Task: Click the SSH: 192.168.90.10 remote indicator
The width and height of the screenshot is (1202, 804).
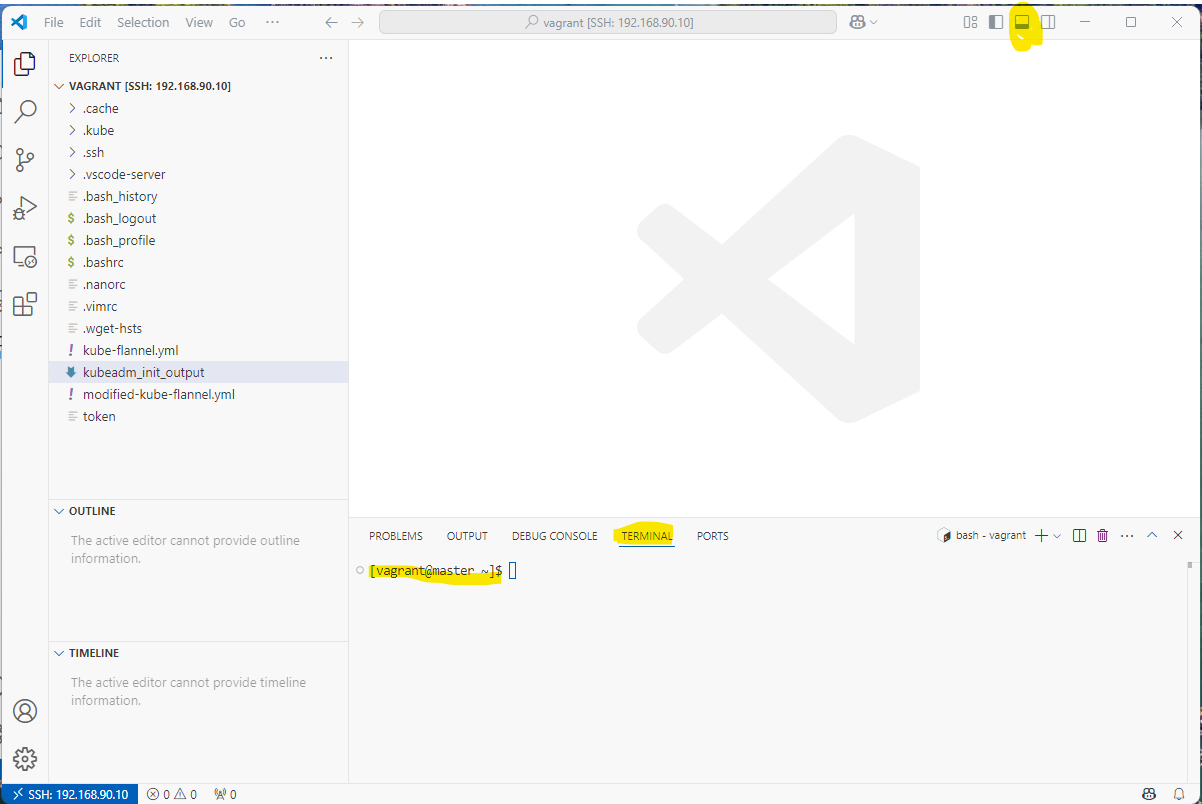Action: pos(69,794)
